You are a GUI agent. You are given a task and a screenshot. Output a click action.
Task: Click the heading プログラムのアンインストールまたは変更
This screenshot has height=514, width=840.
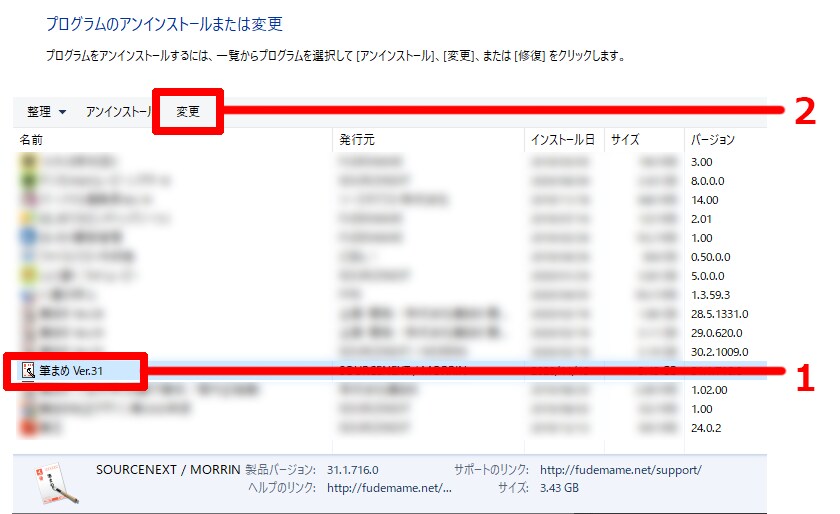tap(164, 24)
